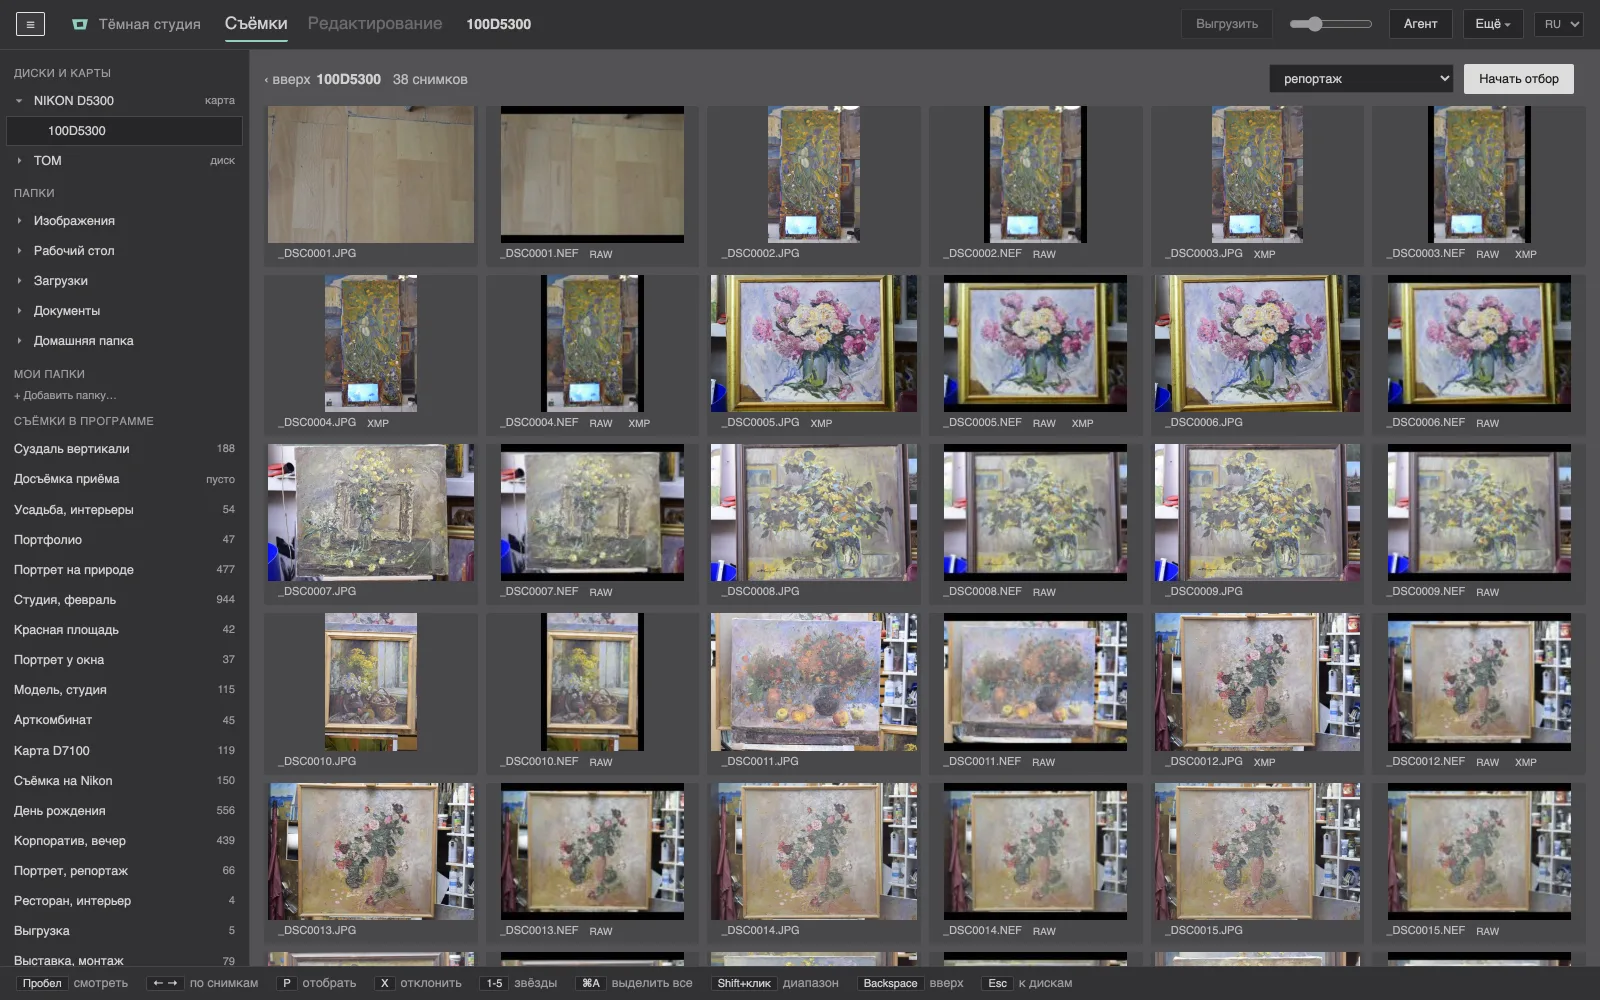Open the Ресторан, интерьер session
This screenshot has height=1000, width=1600.
(124, 901)
